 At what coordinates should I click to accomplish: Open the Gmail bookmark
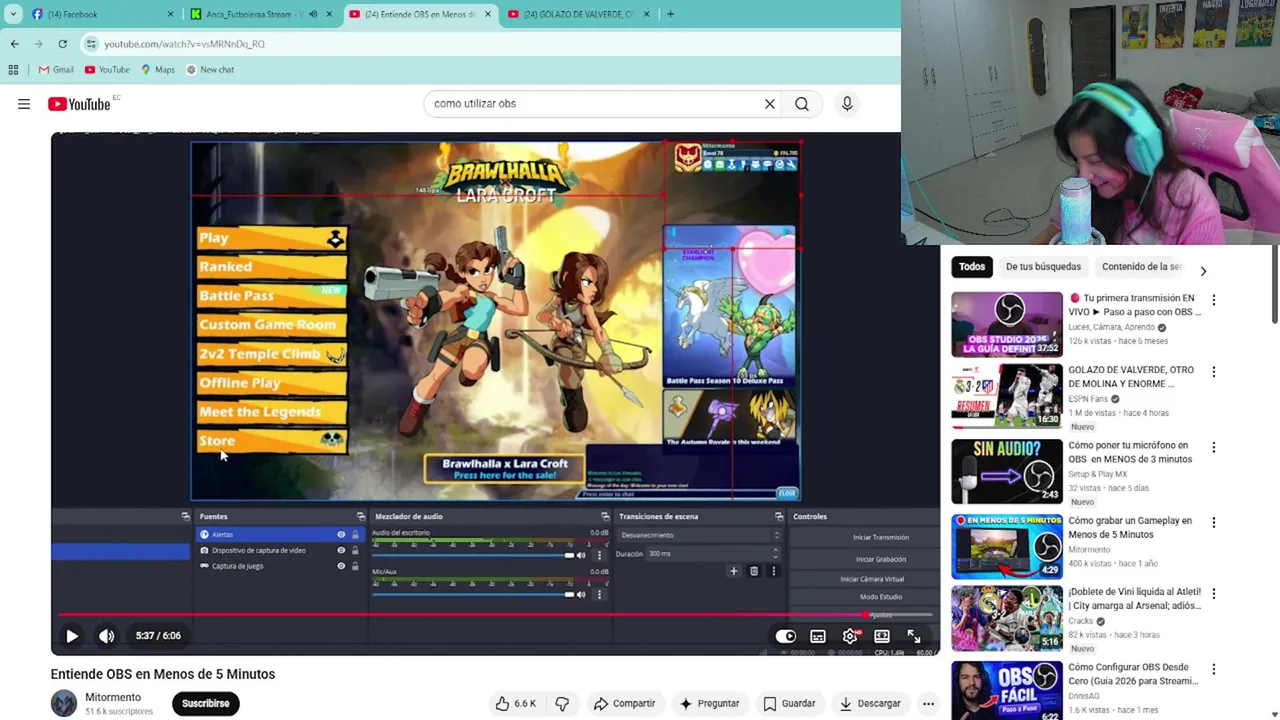point(56,70)
